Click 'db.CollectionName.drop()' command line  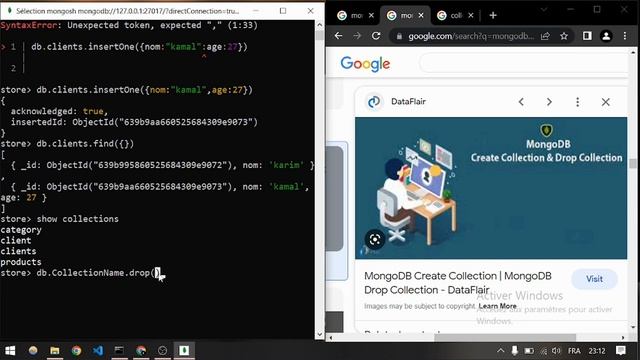(99, 273)
